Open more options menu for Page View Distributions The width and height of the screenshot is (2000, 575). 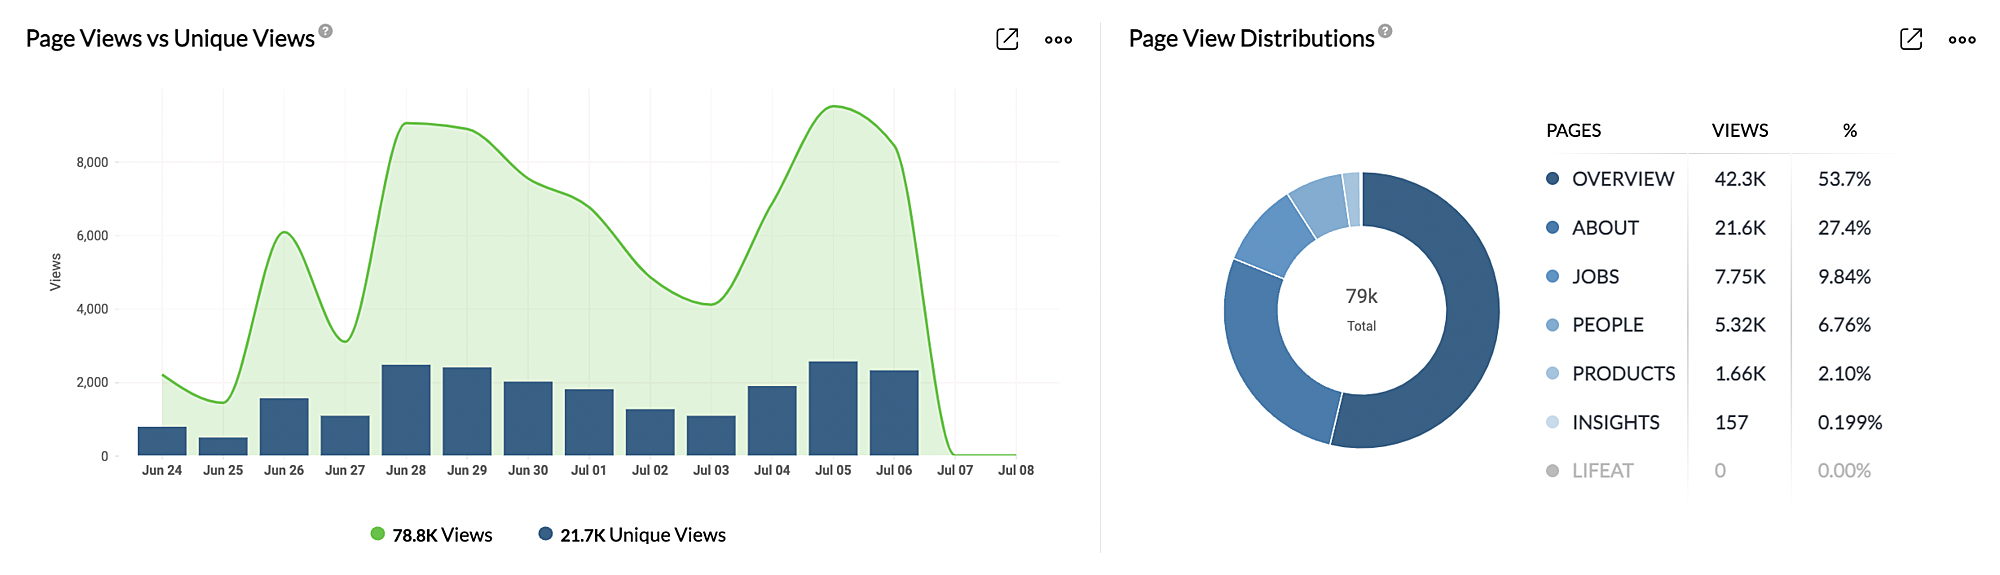pos(1962,40)
